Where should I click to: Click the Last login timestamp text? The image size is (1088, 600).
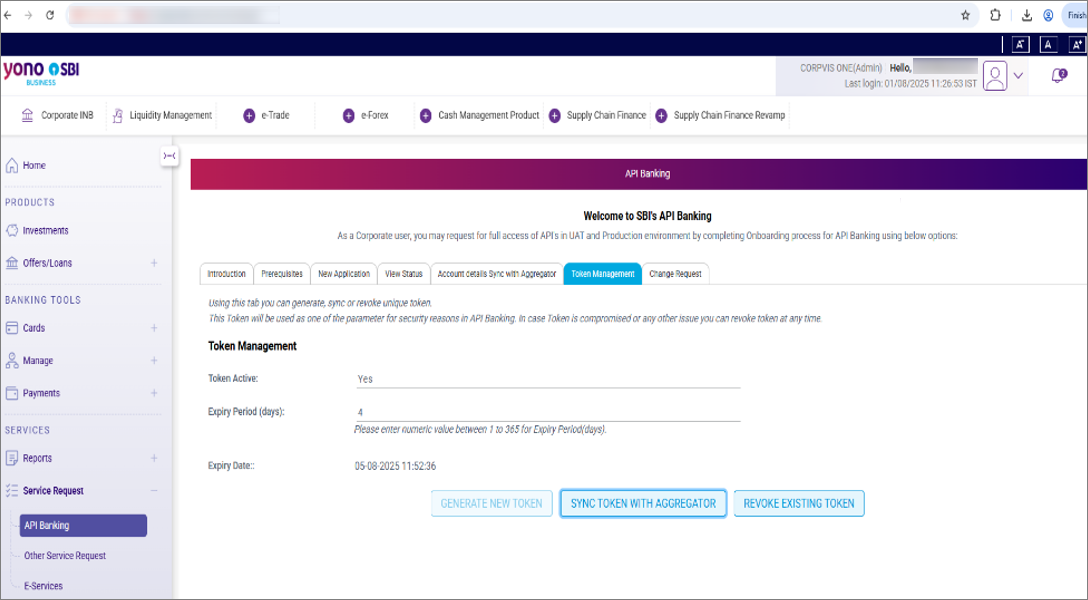pos(910,84)
